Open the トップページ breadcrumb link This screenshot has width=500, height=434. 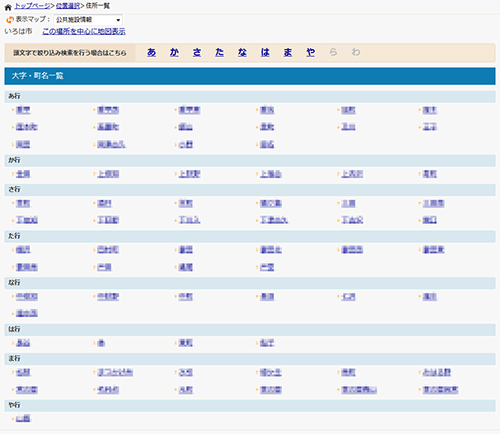click(33, 6)
